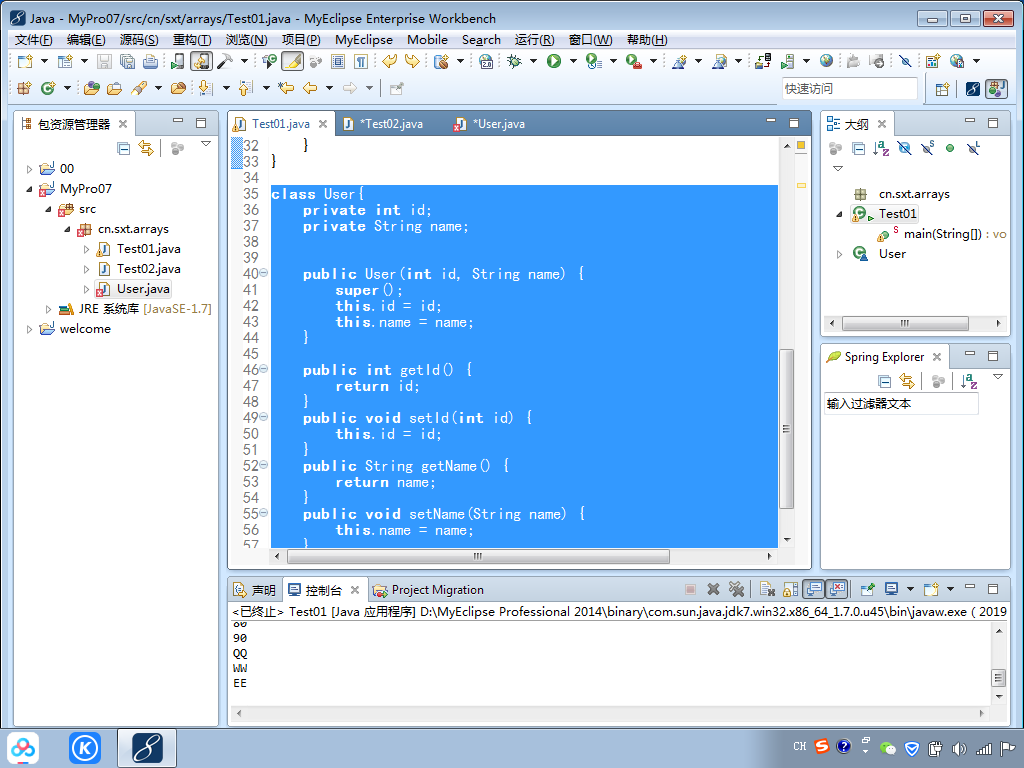The width and height of the screenshot is (1024, 768).
Task: Click the Back navigation arrow icon
Action: (310, 88)
